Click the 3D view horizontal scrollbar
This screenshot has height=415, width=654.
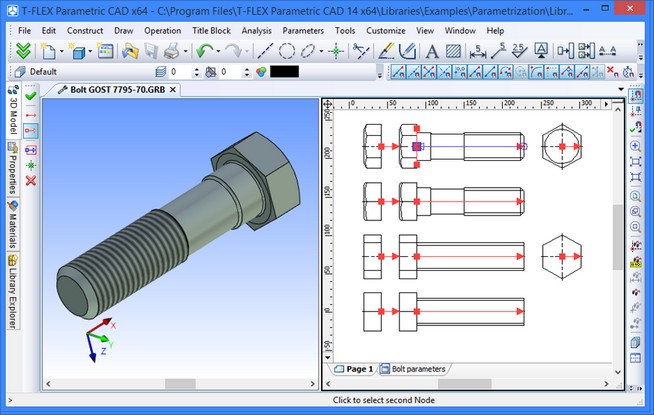click(180, 386)
